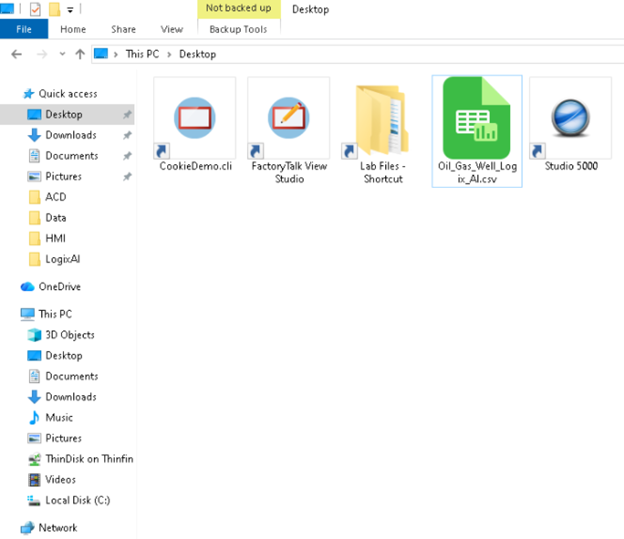
Task: Click the pin icon next to Downloads
Action: click(127, 136)
